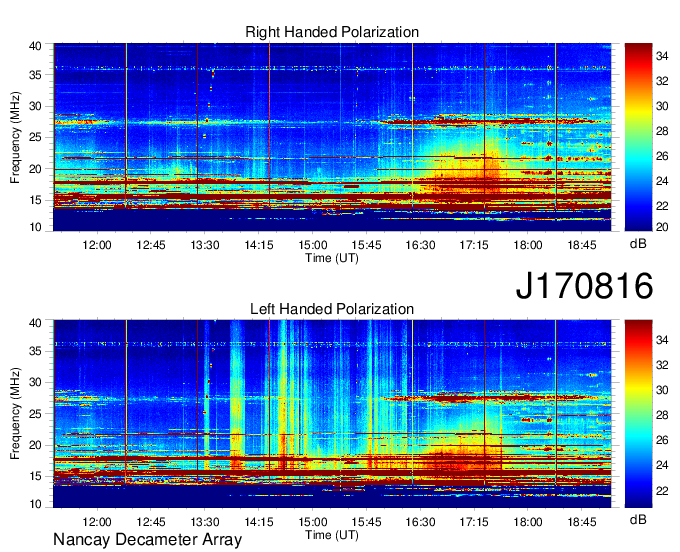
Task: Click the "40" frequency tick on the bottom plot
Action: tap(35, 323)
